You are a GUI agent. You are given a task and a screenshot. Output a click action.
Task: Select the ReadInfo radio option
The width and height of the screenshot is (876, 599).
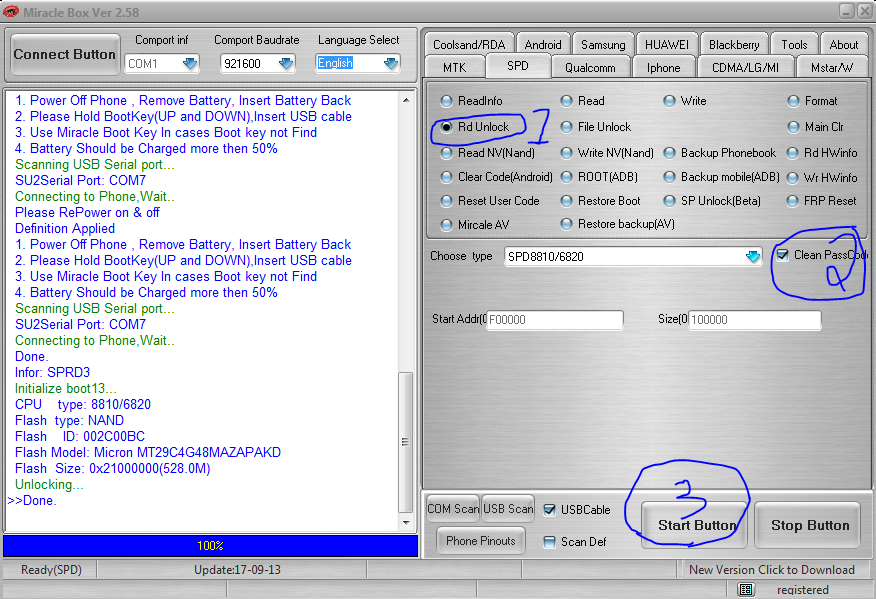tap(446, 101)
